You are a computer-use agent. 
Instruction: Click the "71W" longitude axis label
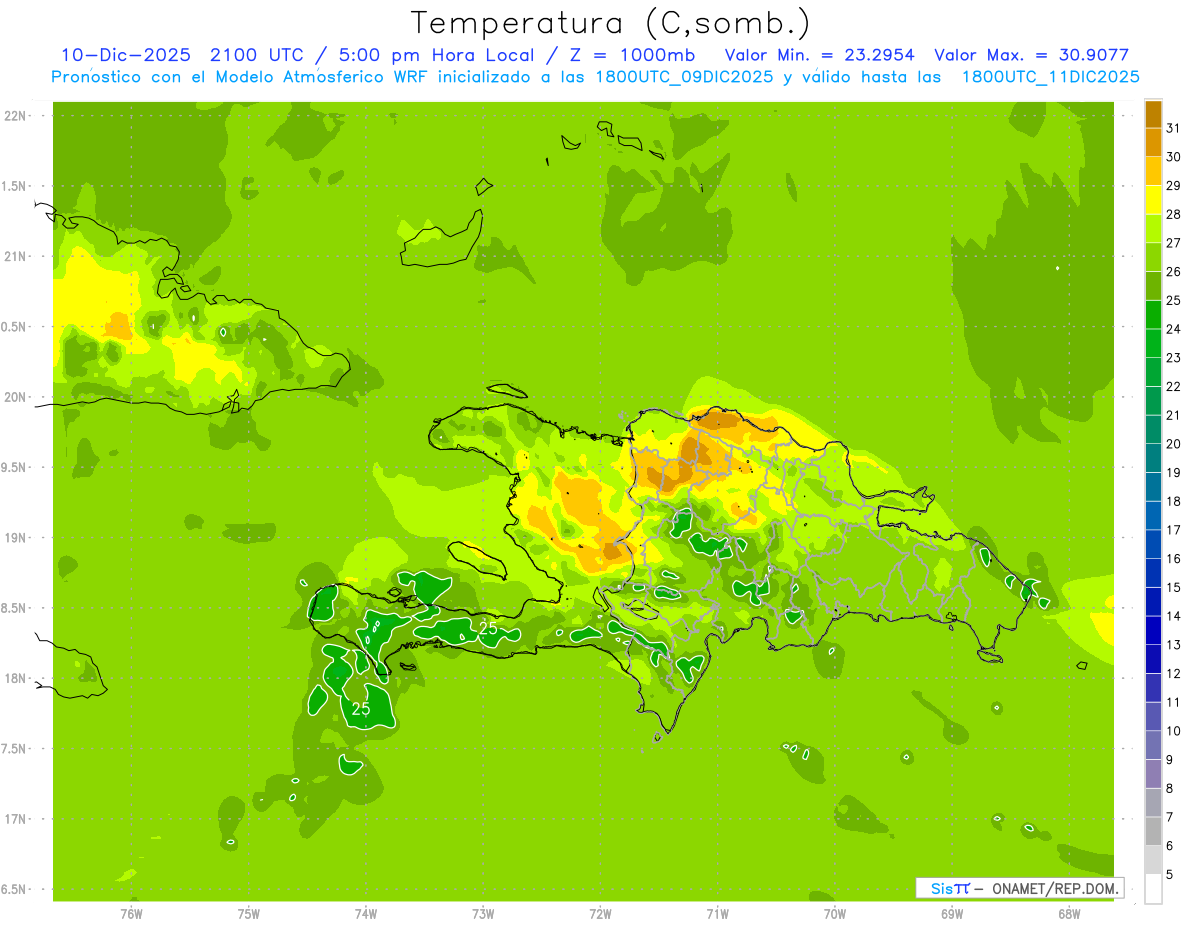[717, 914]
